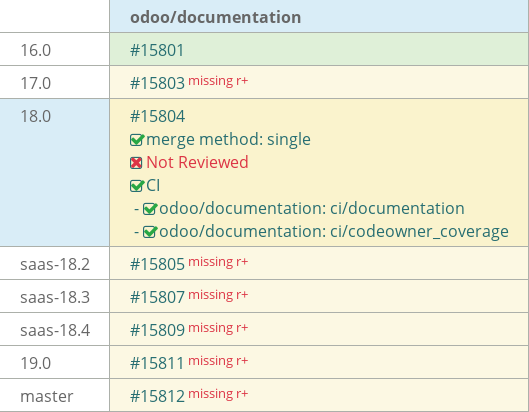Screen dimensions: 529x412
Task: Click the 'merge method: single' text
Action: (x=228, y=140)
